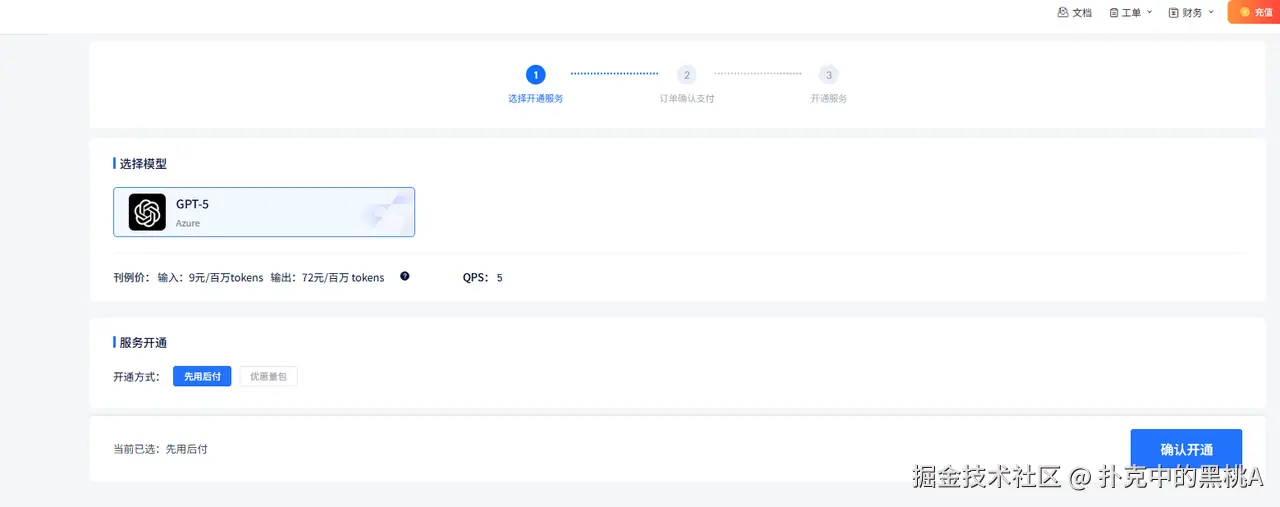Click the 开通服务 step label
Viewport: 1280px width, 507px height.
[828, 99]
